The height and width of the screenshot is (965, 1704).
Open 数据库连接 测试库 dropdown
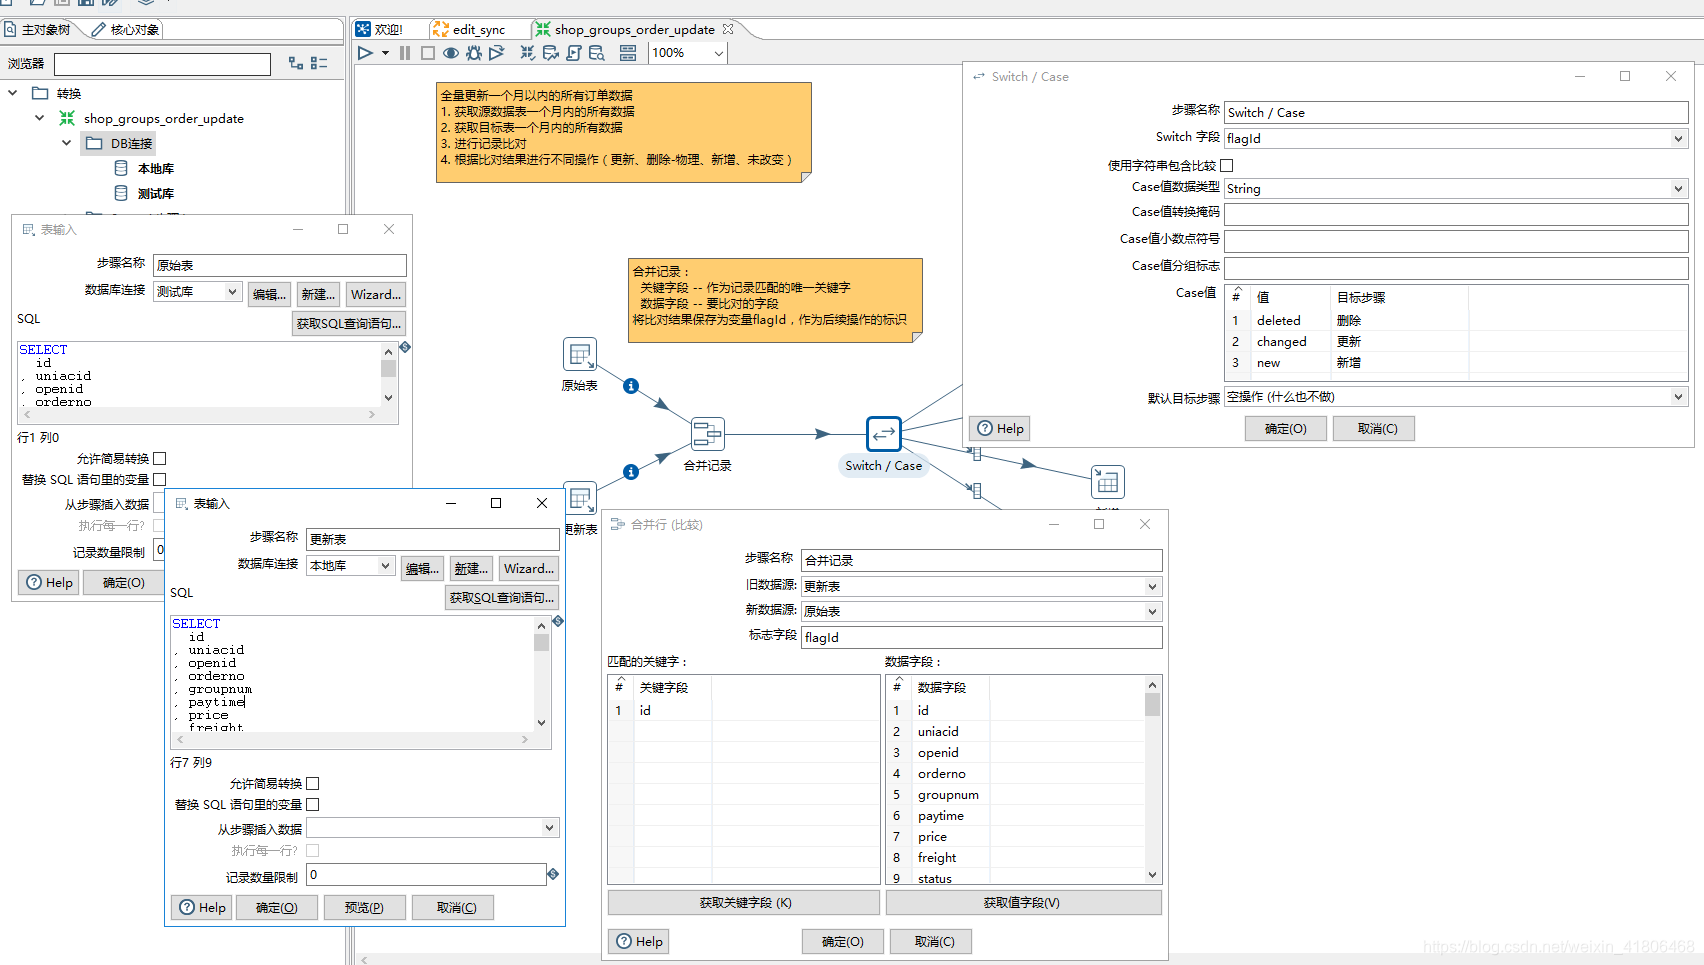coord(233,292)
